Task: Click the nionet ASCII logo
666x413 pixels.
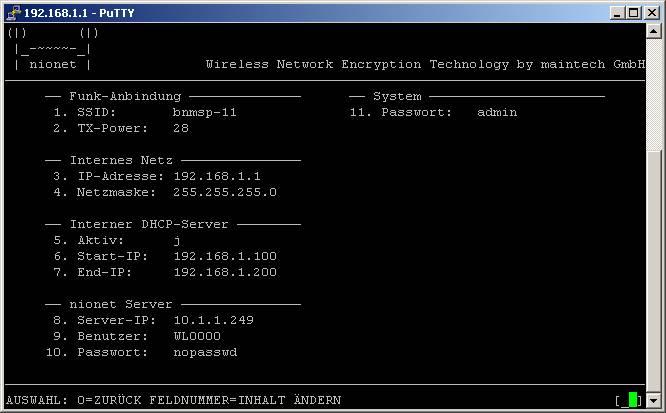Action: click(x=53, y=49)
